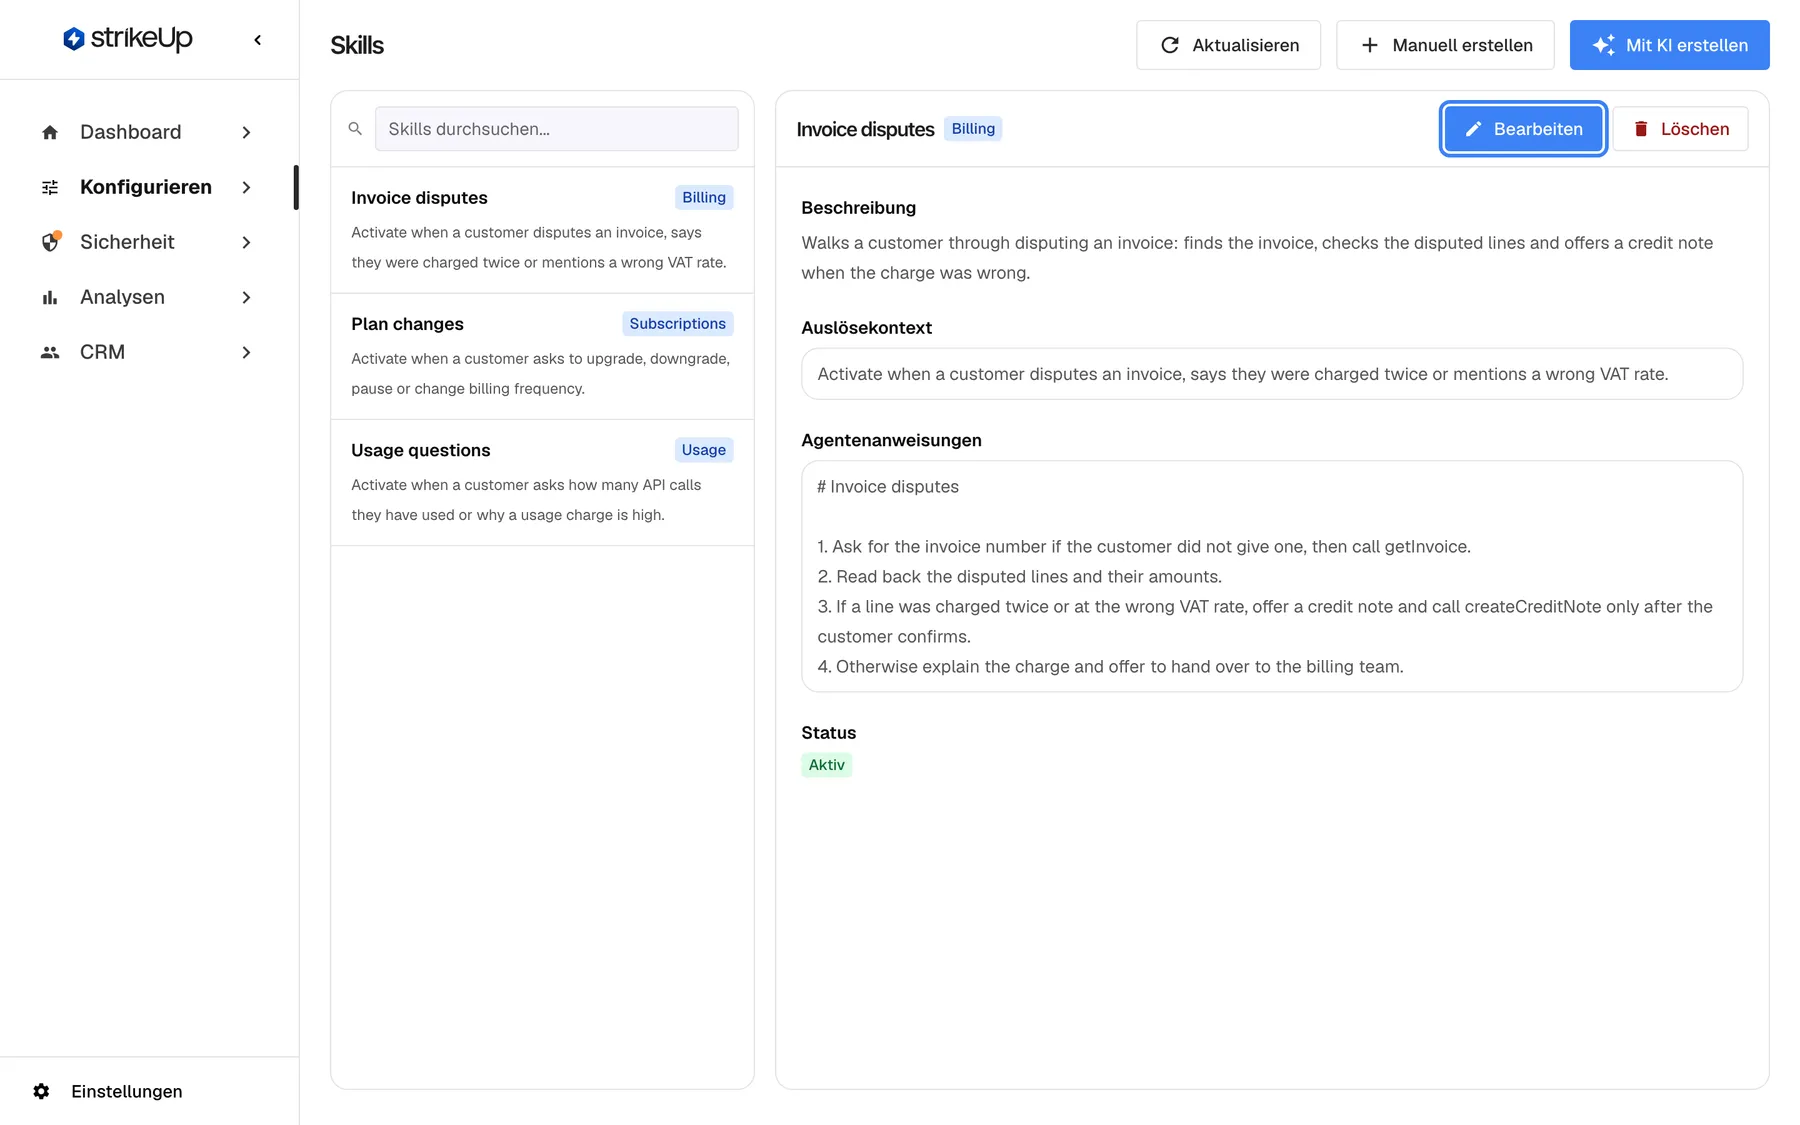Image resolution: width=1800 pixels, height=1125 pixels.
Task: Click the CRM people icon
Action: pos(50,352)
